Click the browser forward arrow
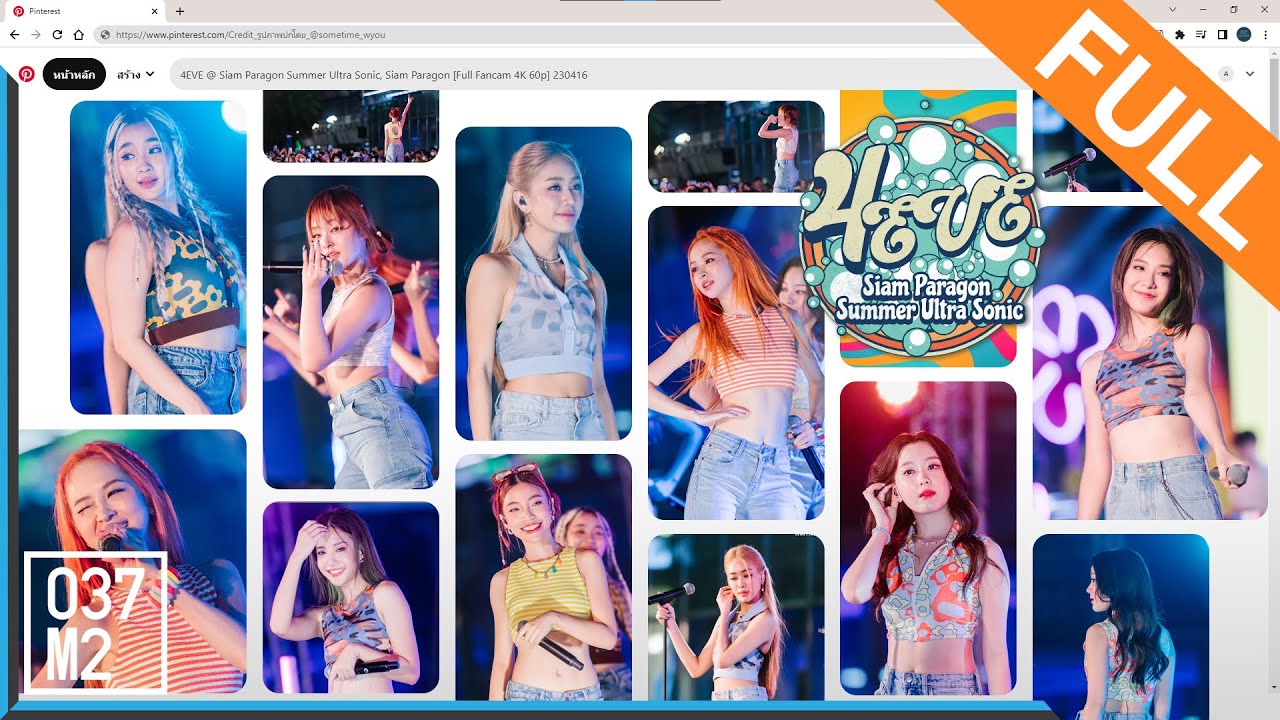1280x720 pixels. pos(36,34)
